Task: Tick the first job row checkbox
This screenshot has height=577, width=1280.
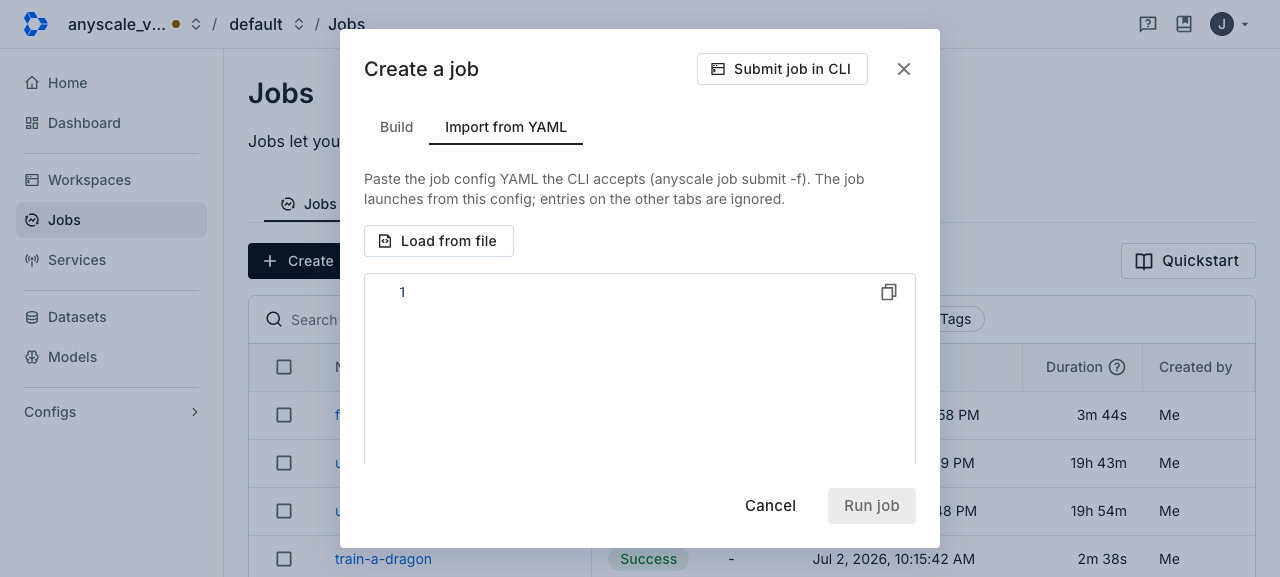Action: [284, 415]
